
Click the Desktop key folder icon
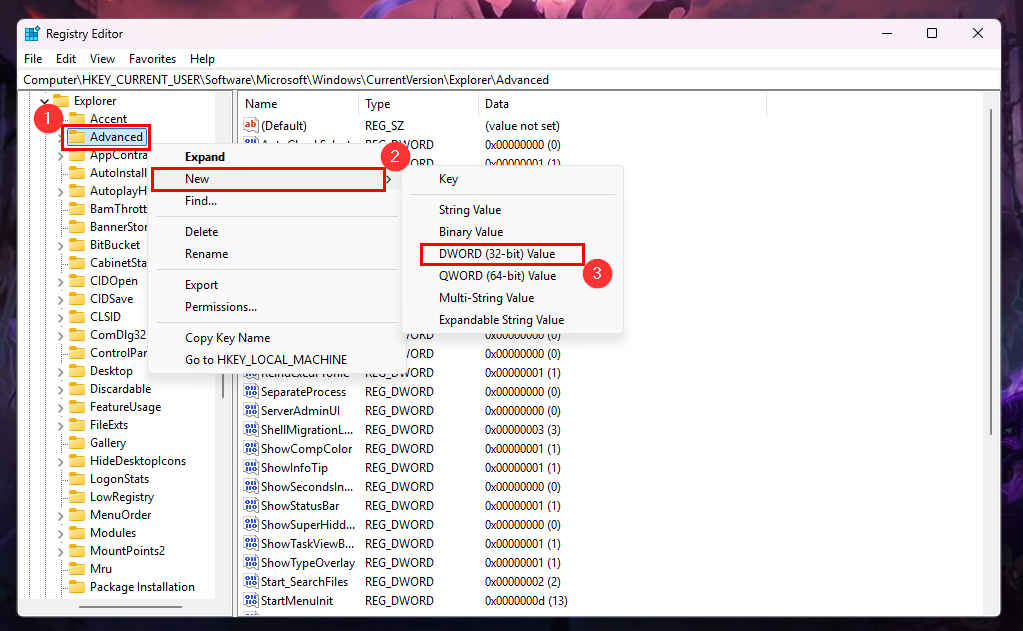click(79, 370)
